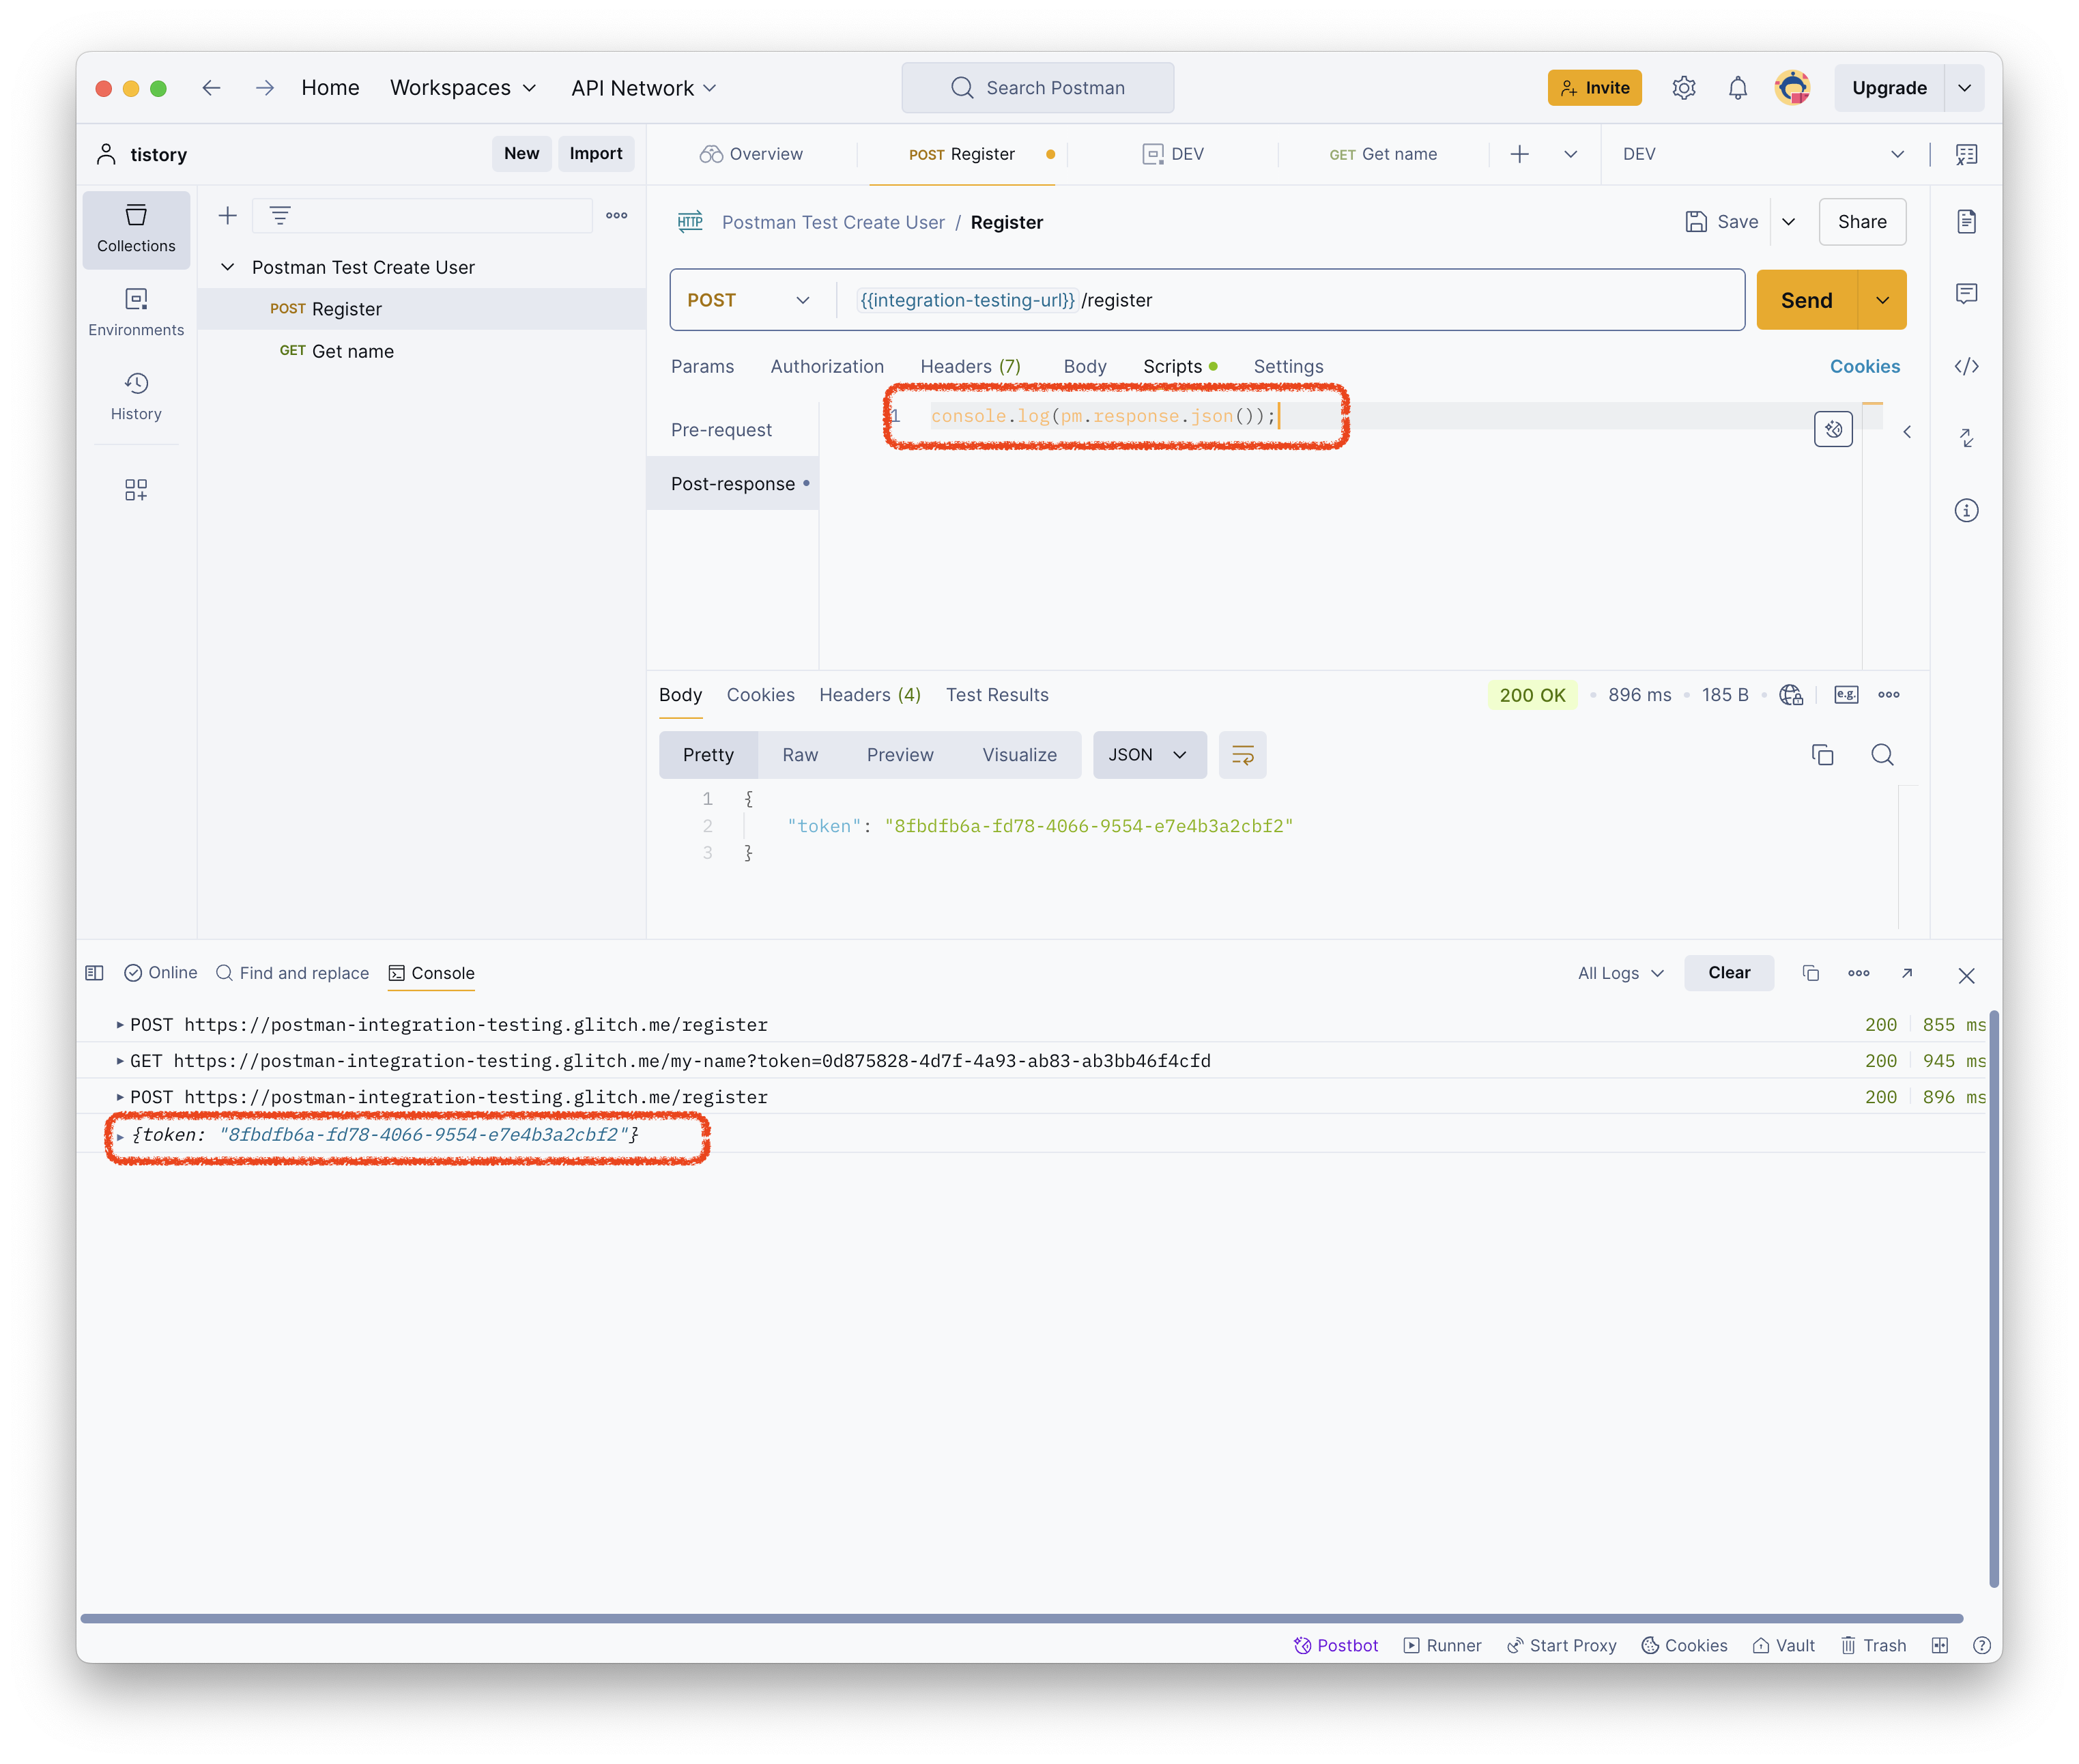Click the console vertical scrollbar

point(1993,1300)
